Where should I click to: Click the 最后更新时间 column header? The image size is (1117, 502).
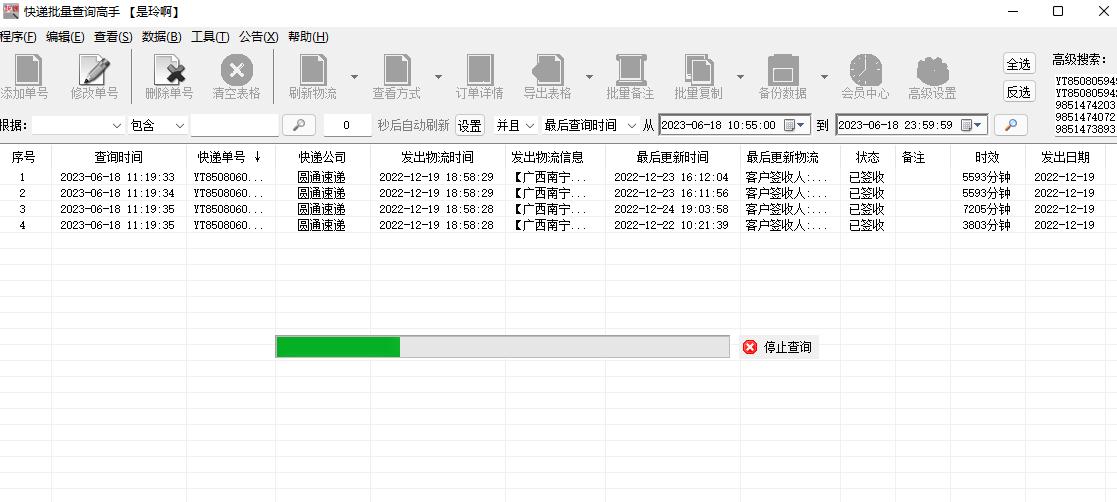[x=672, y=157]
